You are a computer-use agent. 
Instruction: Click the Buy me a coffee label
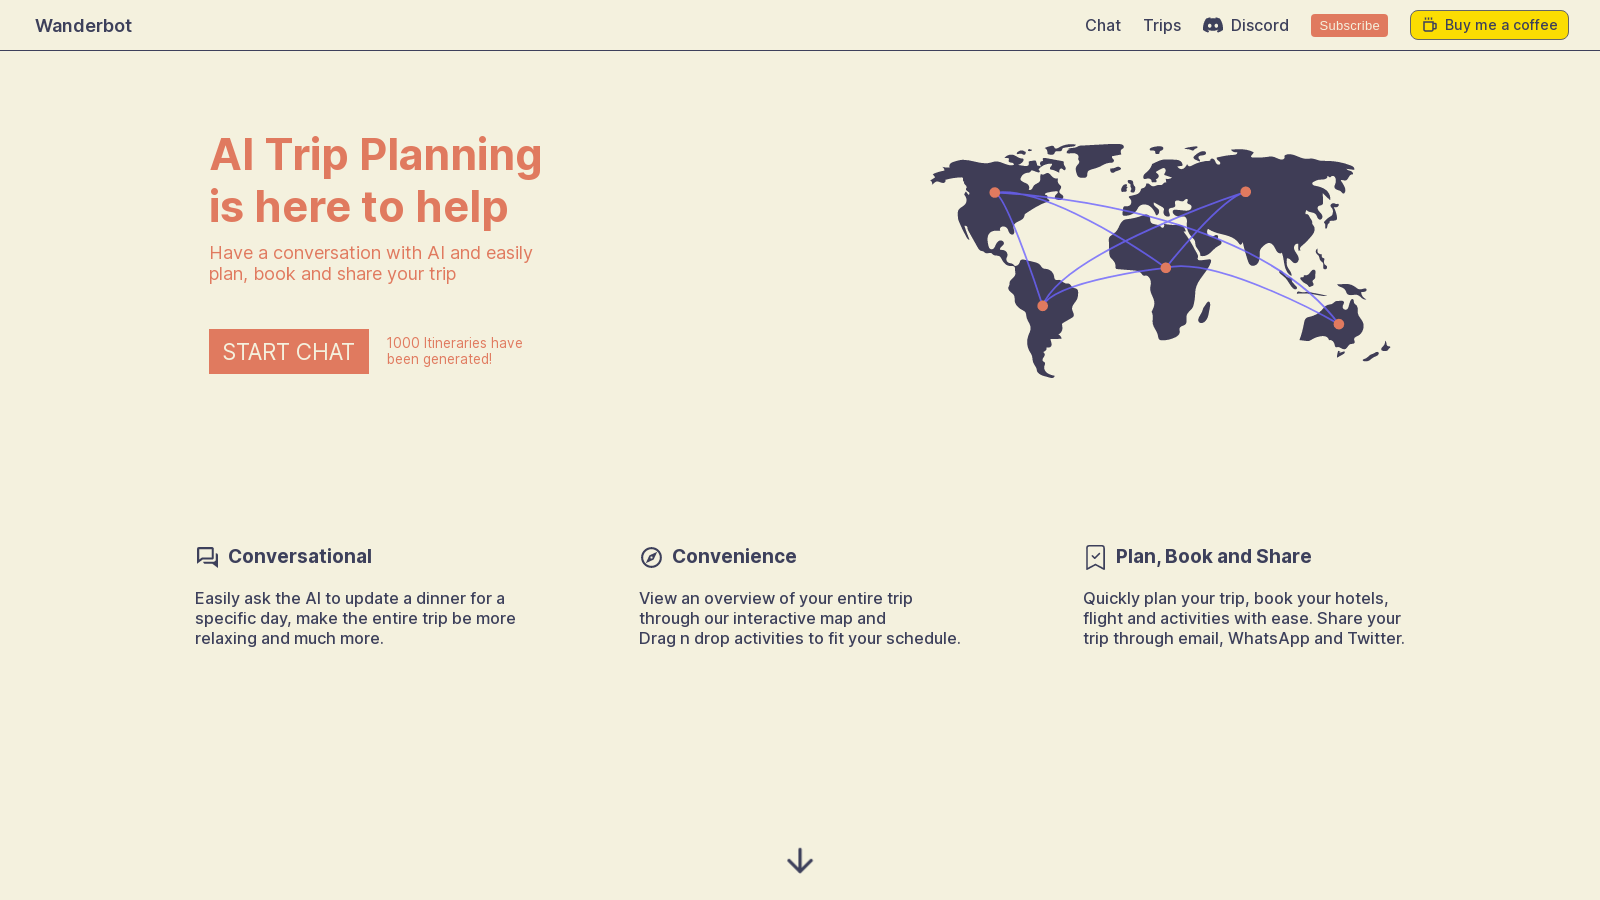[1500, 25]
